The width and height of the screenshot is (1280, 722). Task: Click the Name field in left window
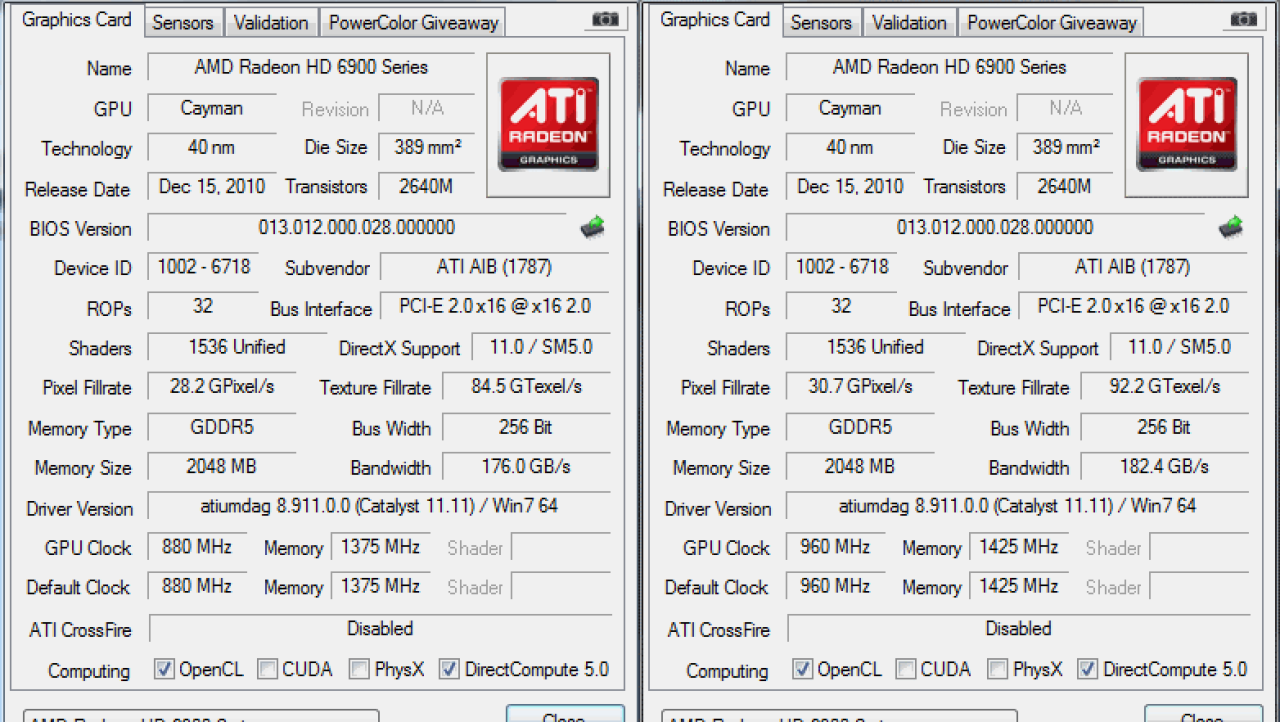(x=311, y=67)
